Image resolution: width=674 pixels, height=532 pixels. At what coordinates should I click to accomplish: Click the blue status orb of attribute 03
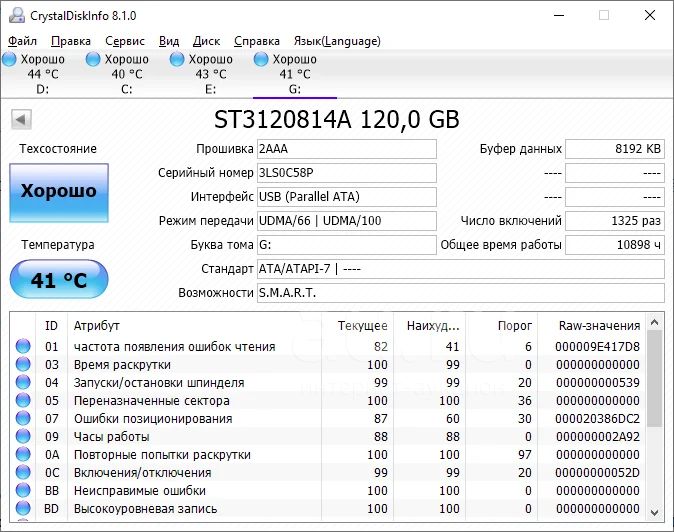coord(23,364)
